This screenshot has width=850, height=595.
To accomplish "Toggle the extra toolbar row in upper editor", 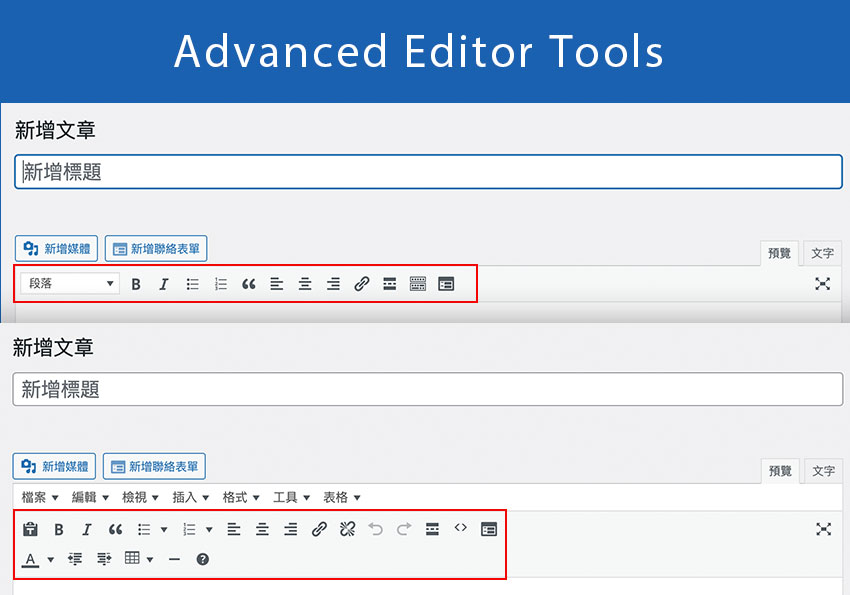I will coord(418,284).
